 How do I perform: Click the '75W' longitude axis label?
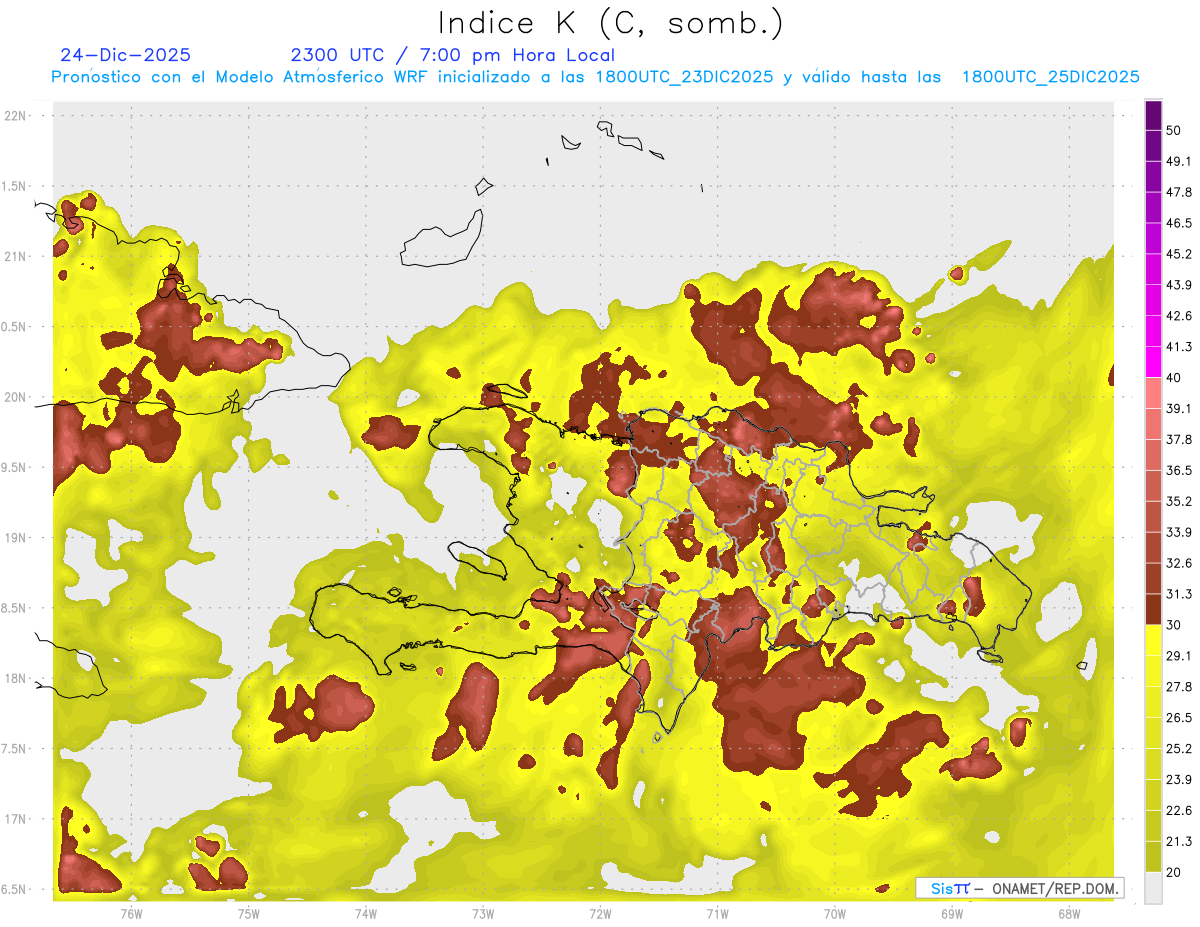(248, 914)
